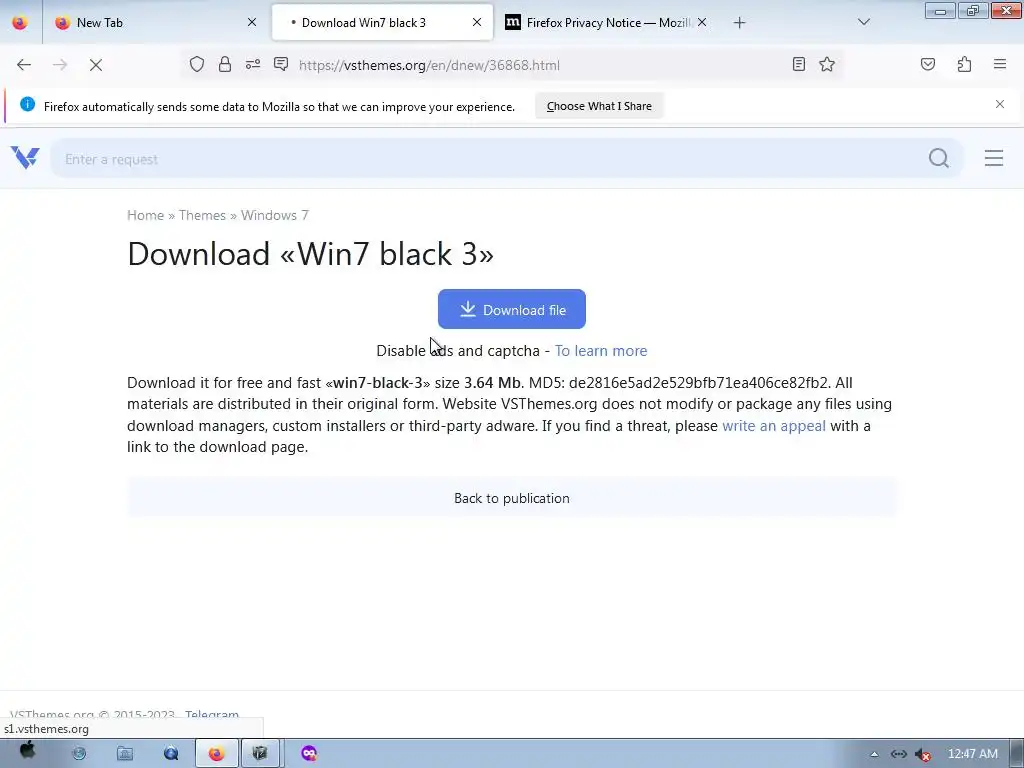Click the Download «Win7 black 3» heading
Viewport: 1024px width, 768px height.
point(310,253)
